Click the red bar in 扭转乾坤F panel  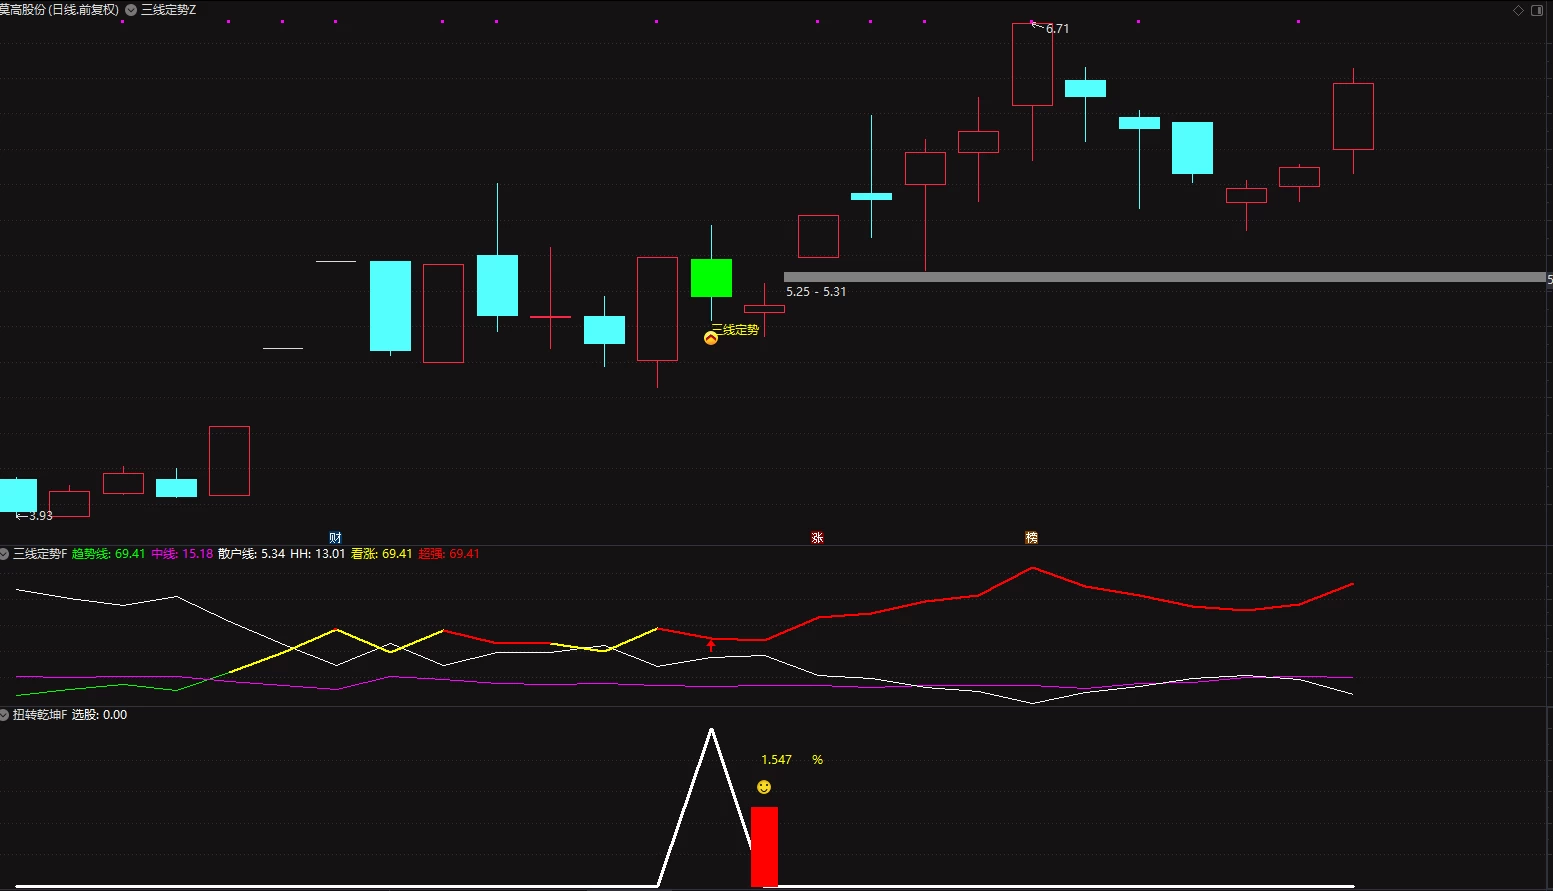[764, 847]
